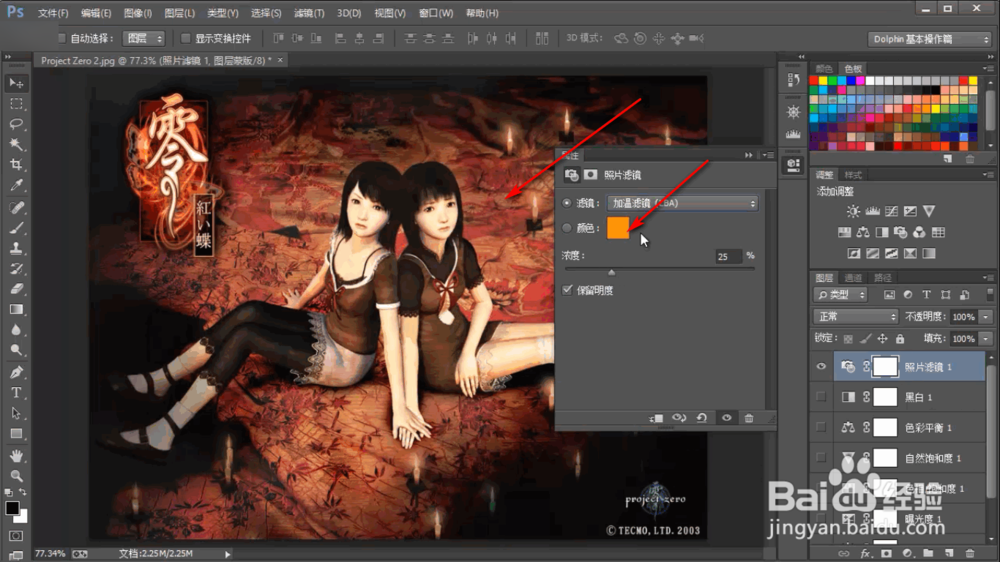Open the 滤镜(T) menu
Viewport: 1000px width, 562px height.
pyautogui.click(x=309, y=13)
